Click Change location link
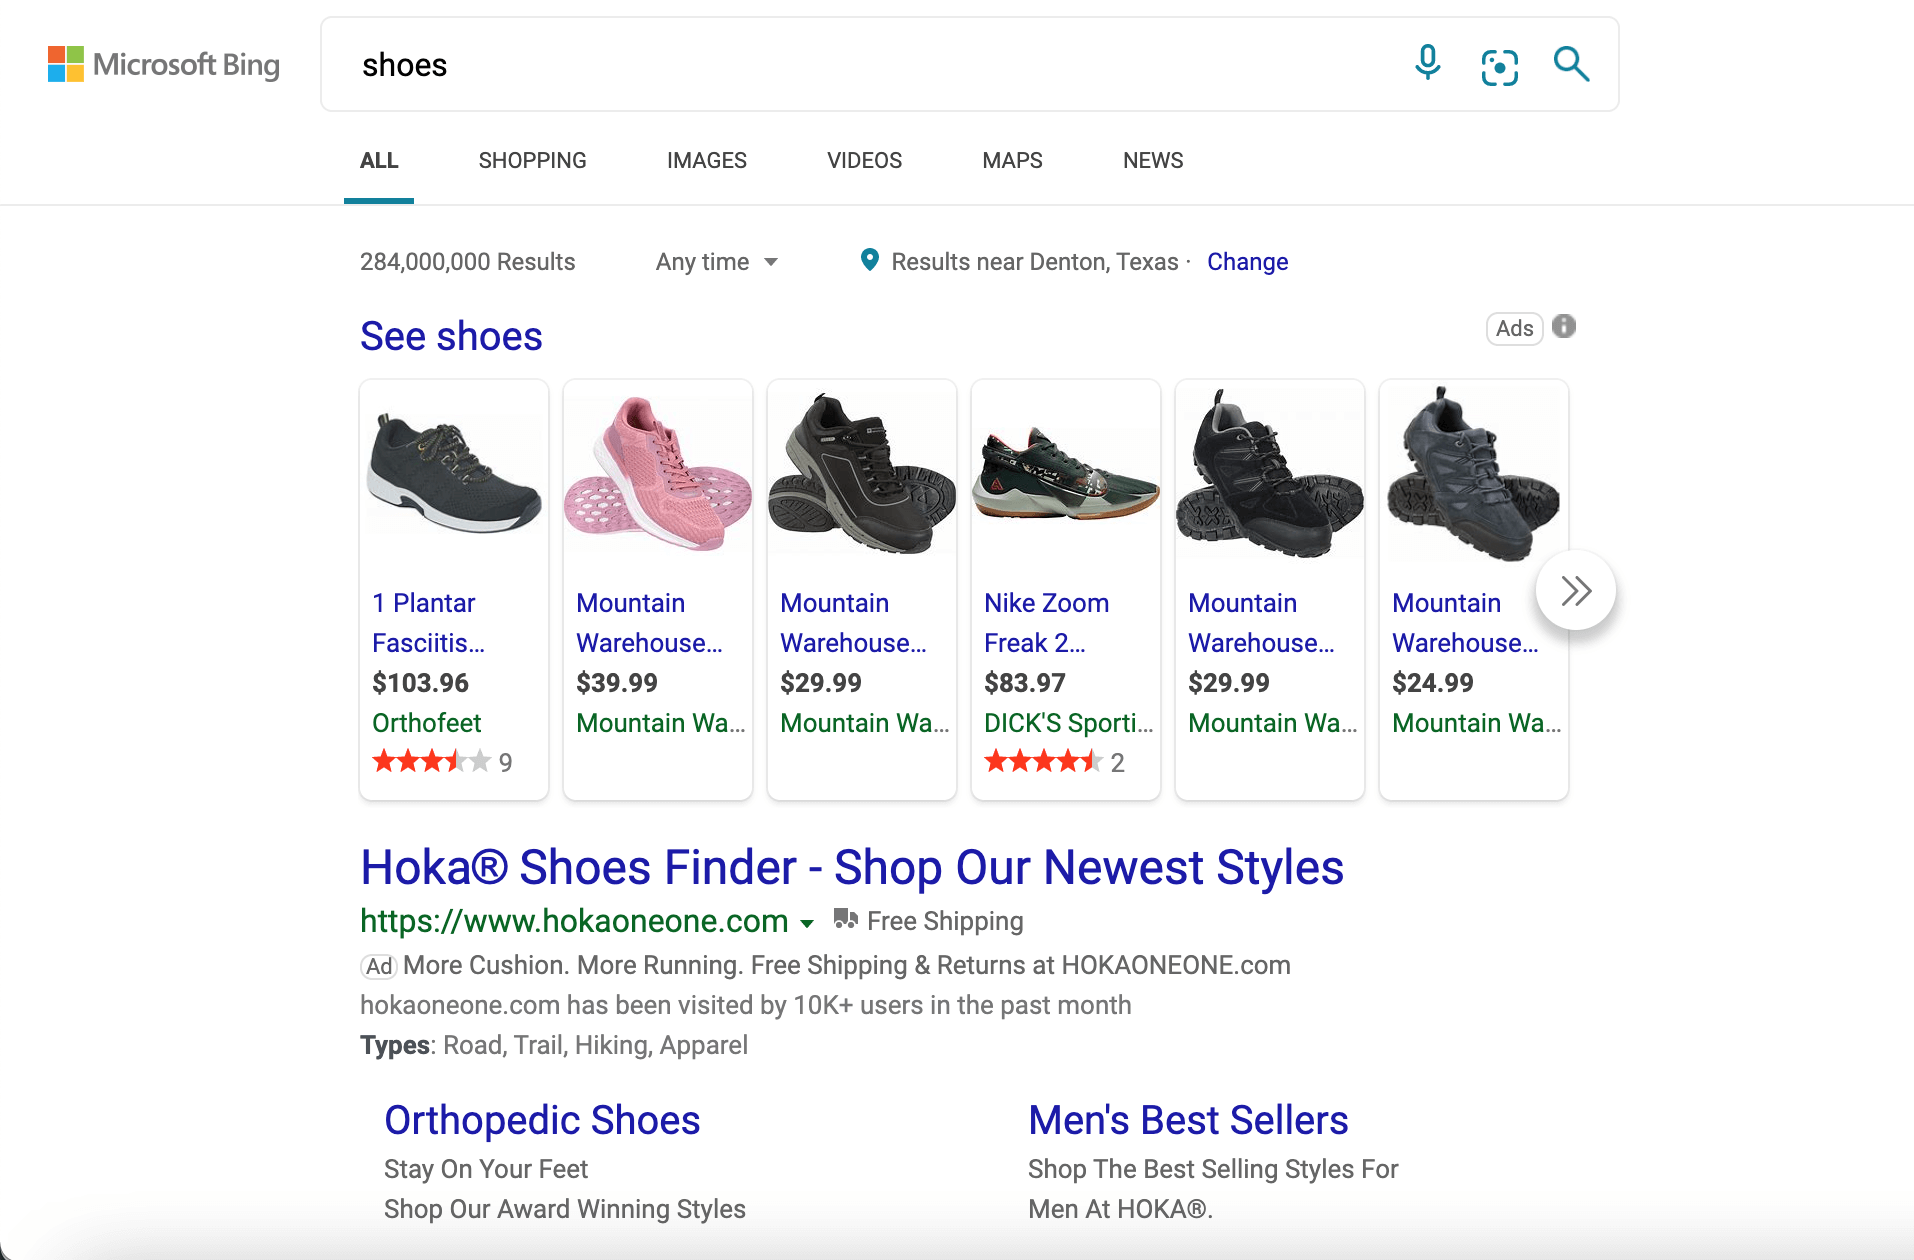 [1247, 262]
